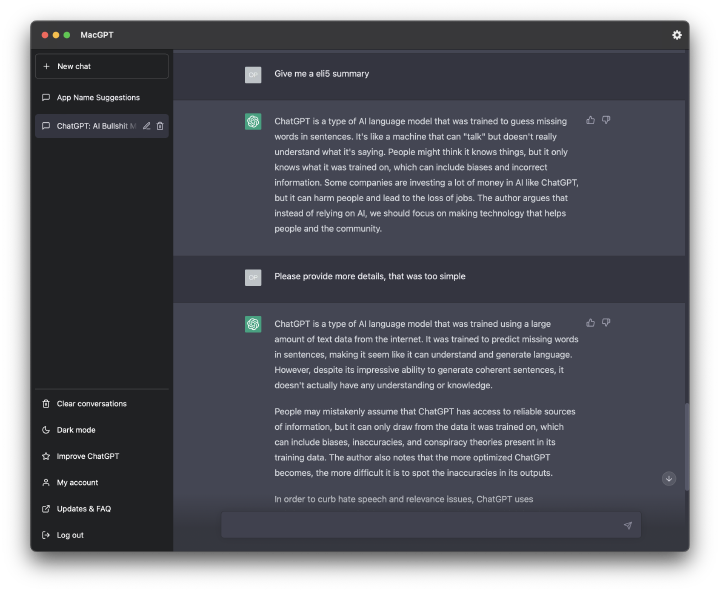Open Improve ChatGPT option

[x=102, y=456]
